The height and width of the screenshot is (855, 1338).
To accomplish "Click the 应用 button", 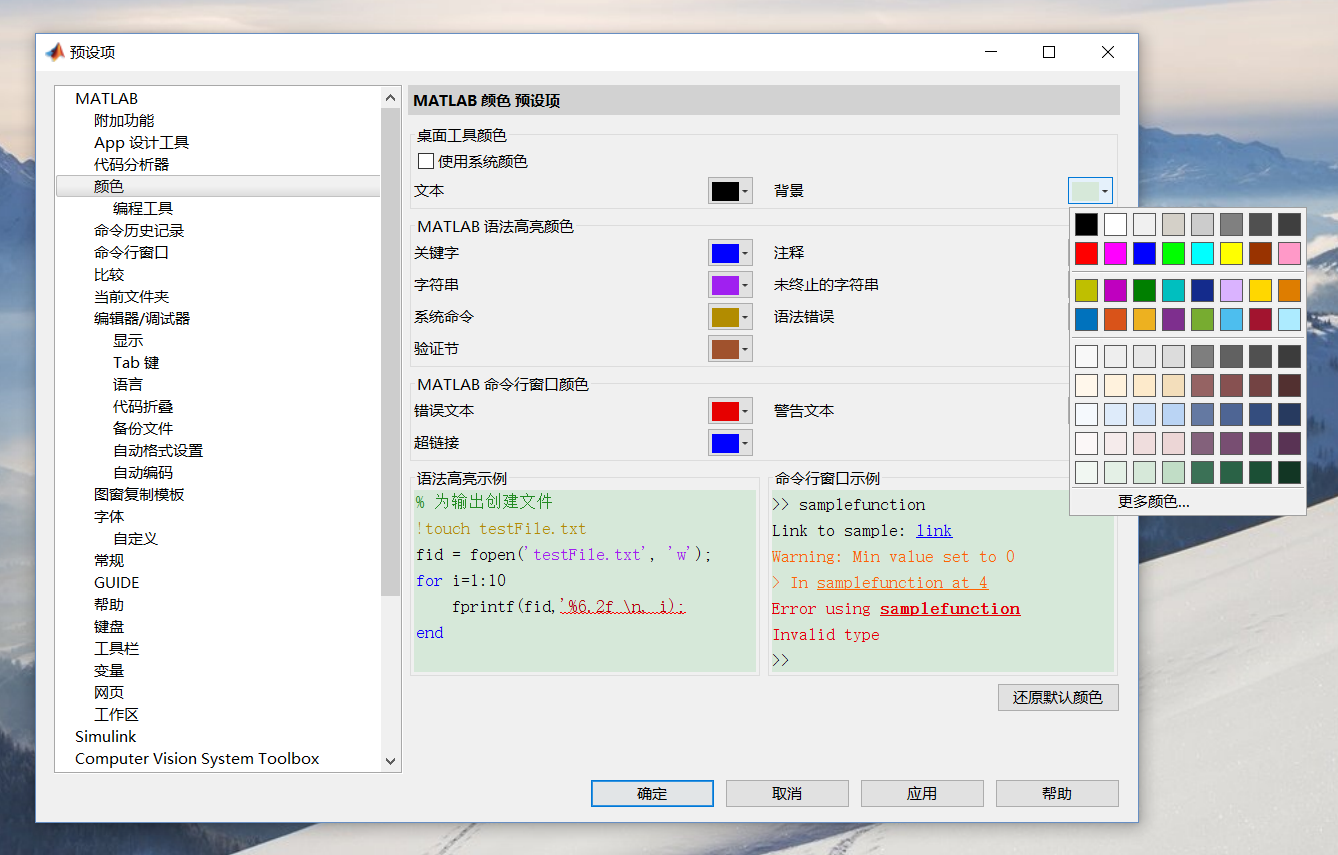I will click(922, 793).
